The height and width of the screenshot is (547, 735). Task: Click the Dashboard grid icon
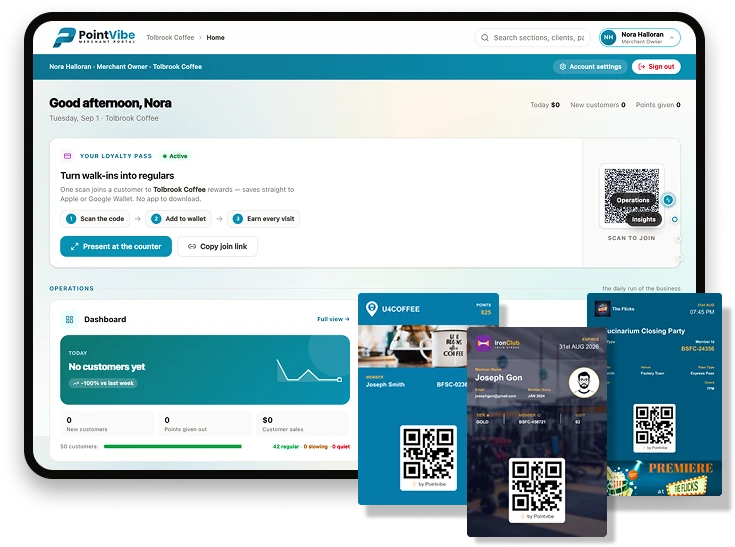[69, 319]
